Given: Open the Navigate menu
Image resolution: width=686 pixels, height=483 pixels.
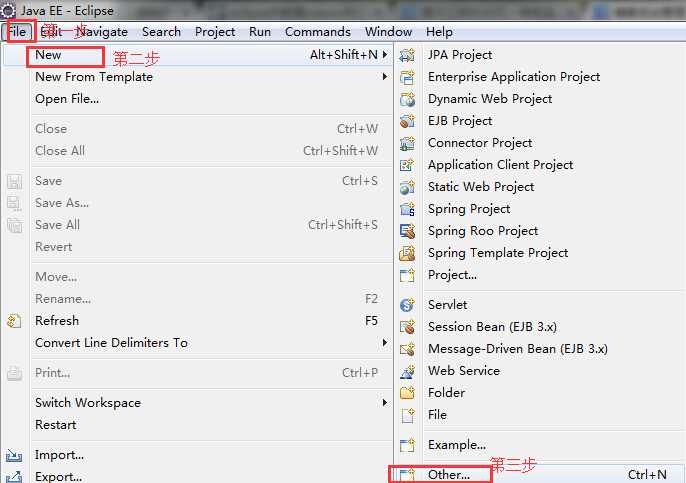Looking at the screenshot, I should (x=103, y=32).
